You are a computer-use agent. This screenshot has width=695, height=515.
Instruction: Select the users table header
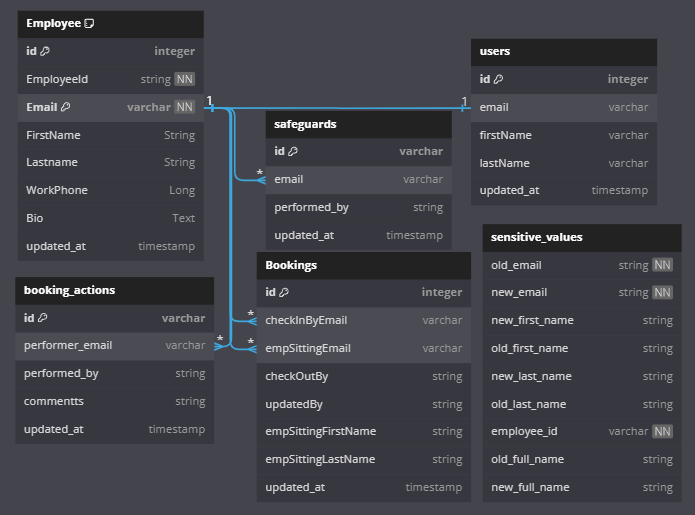coord(564,51)
